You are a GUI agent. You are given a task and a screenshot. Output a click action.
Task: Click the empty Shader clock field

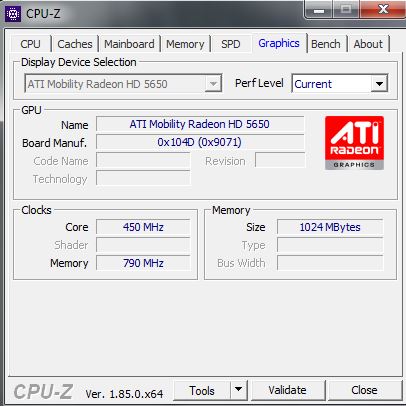click(x=143, y=245)
